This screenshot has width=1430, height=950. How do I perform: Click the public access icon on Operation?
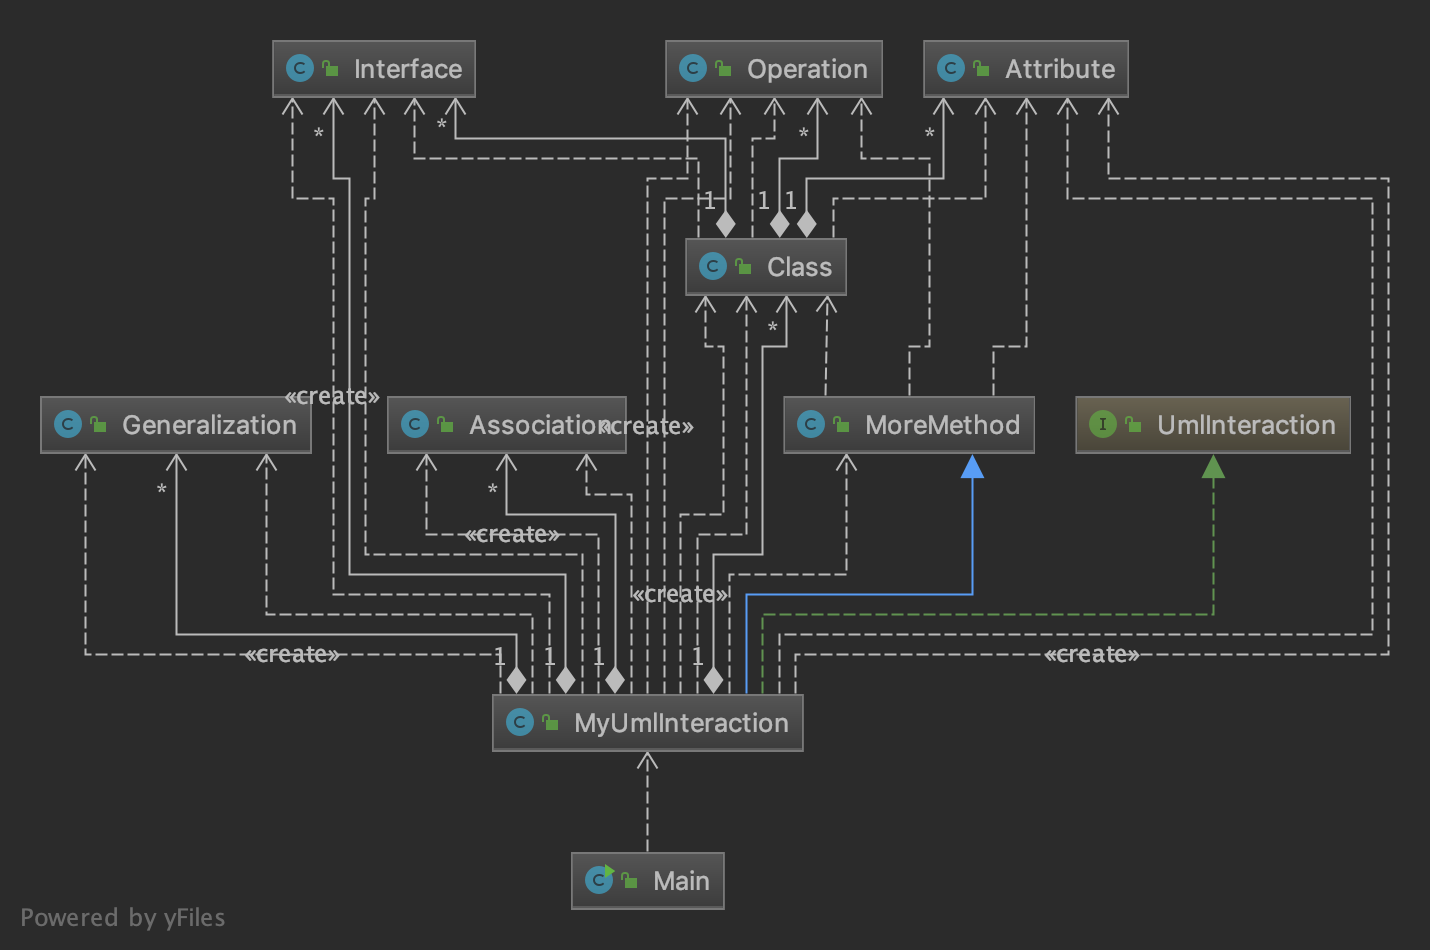click(x=723, y=68)
